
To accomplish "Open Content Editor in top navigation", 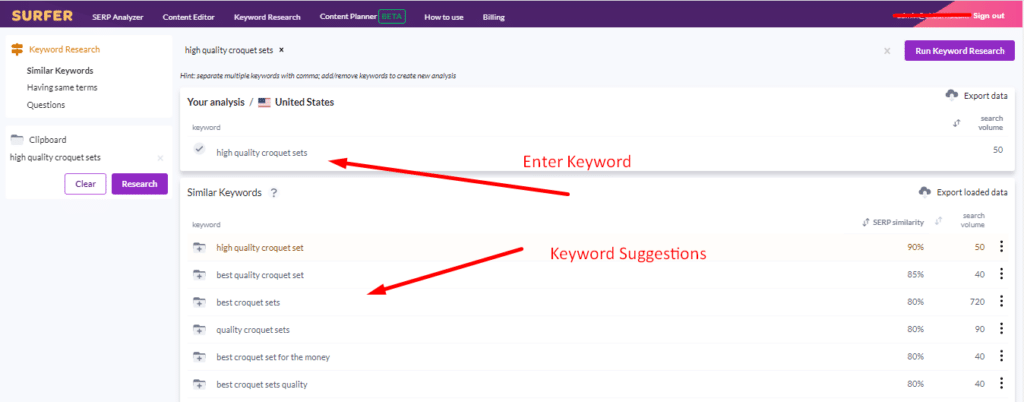I will (189, 18).
